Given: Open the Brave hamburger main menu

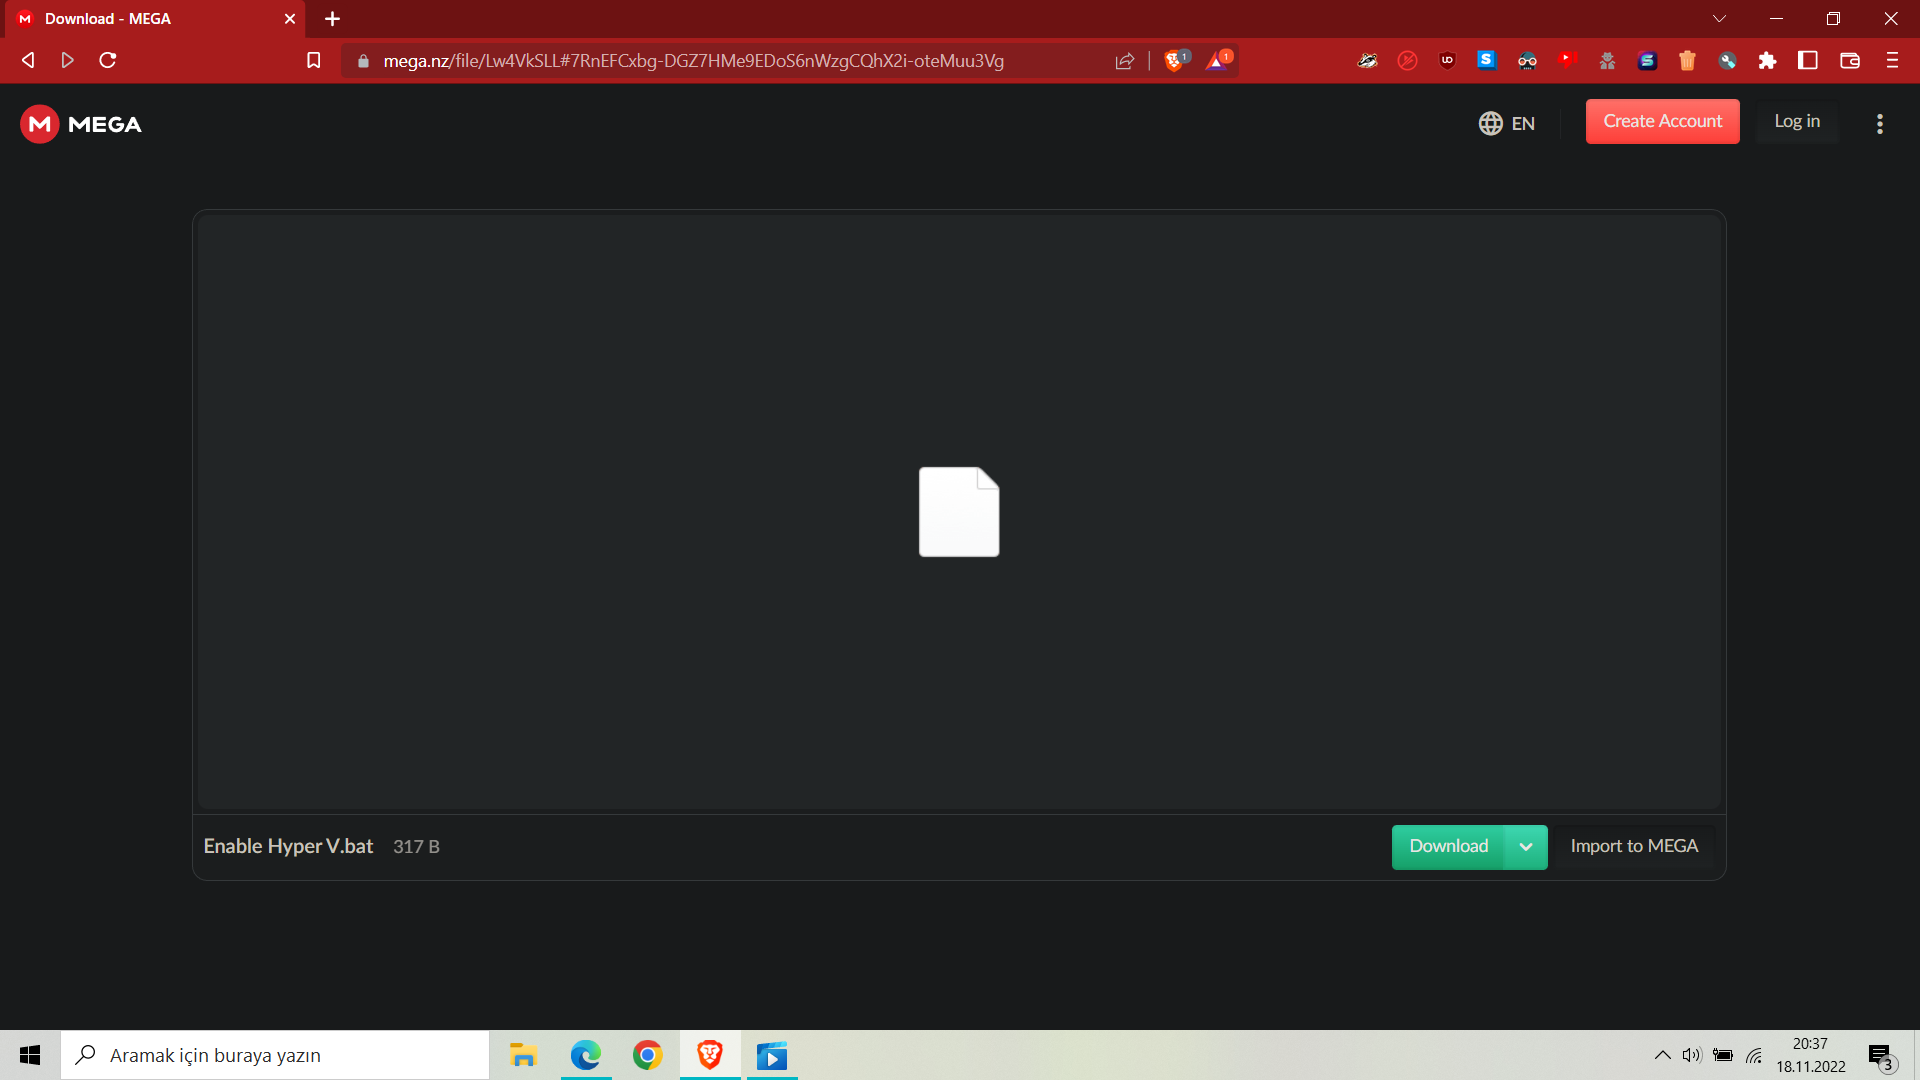Looking at the screenshot, I should [x=1892, y=61].
